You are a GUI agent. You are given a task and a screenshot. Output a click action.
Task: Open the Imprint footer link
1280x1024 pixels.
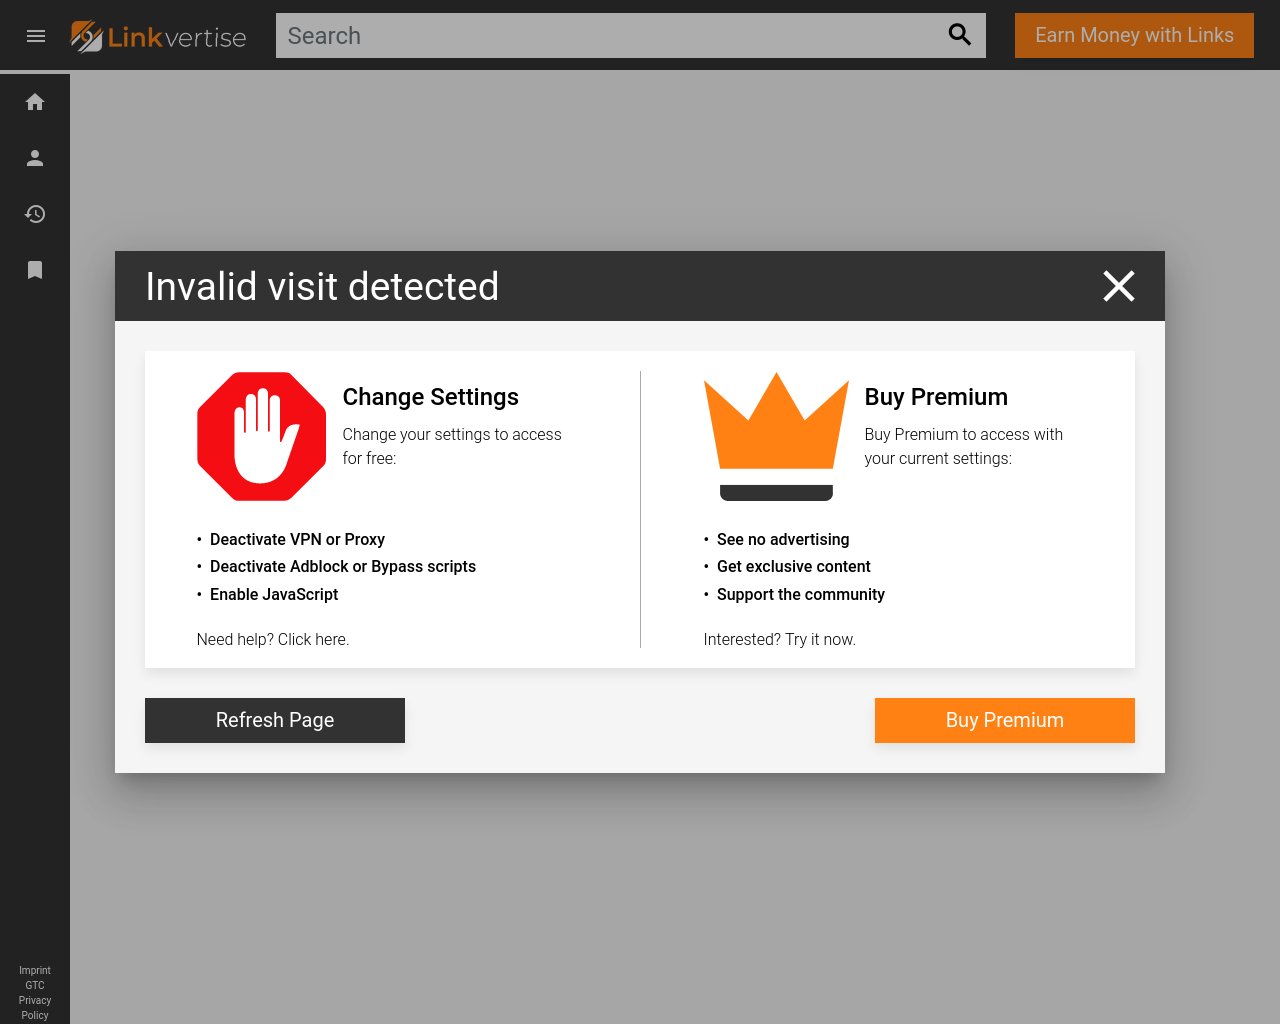[x=35, y=970]
